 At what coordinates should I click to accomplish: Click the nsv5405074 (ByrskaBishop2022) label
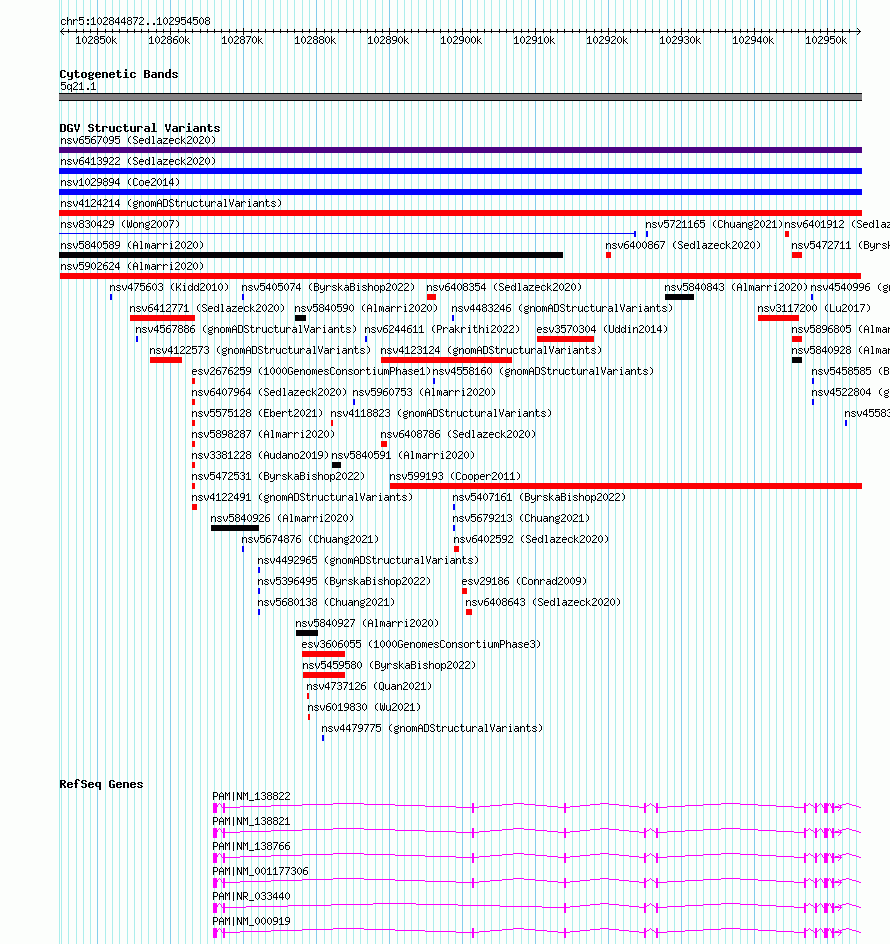pos(328,287)
